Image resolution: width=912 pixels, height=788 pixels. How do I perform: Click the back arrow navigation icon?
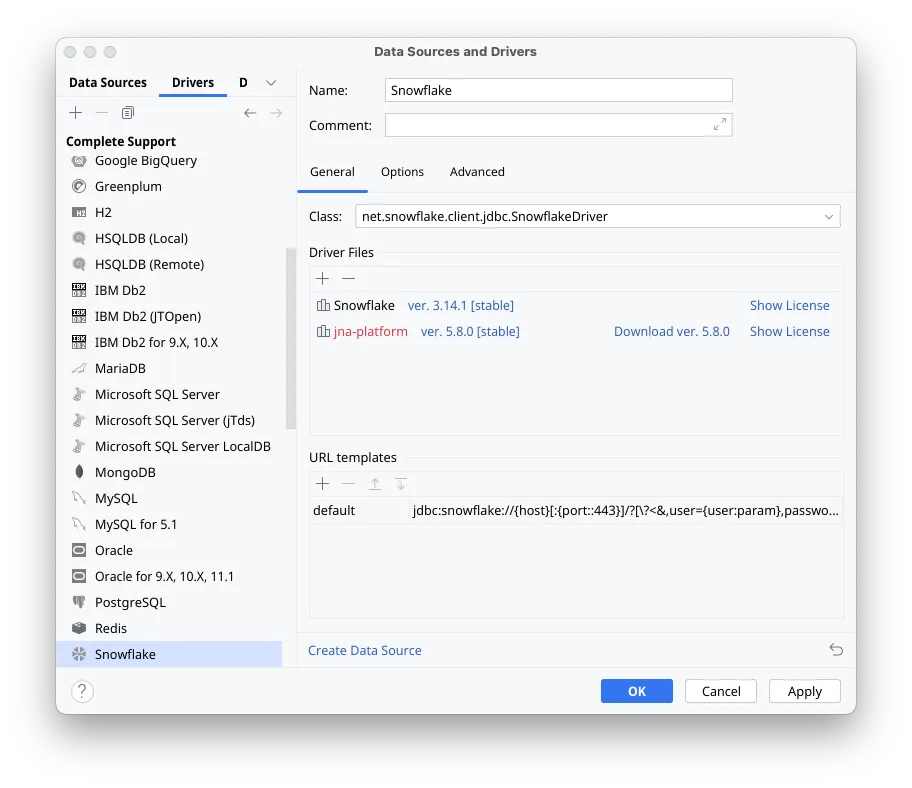click(x=250, y=113)
